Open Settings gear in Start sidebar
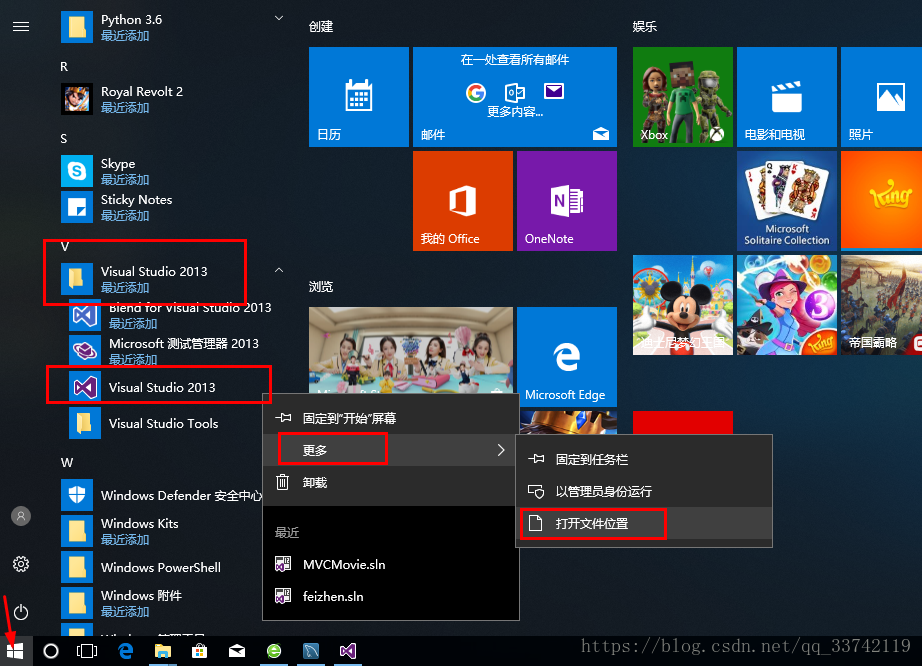 [x=21, y=564]
